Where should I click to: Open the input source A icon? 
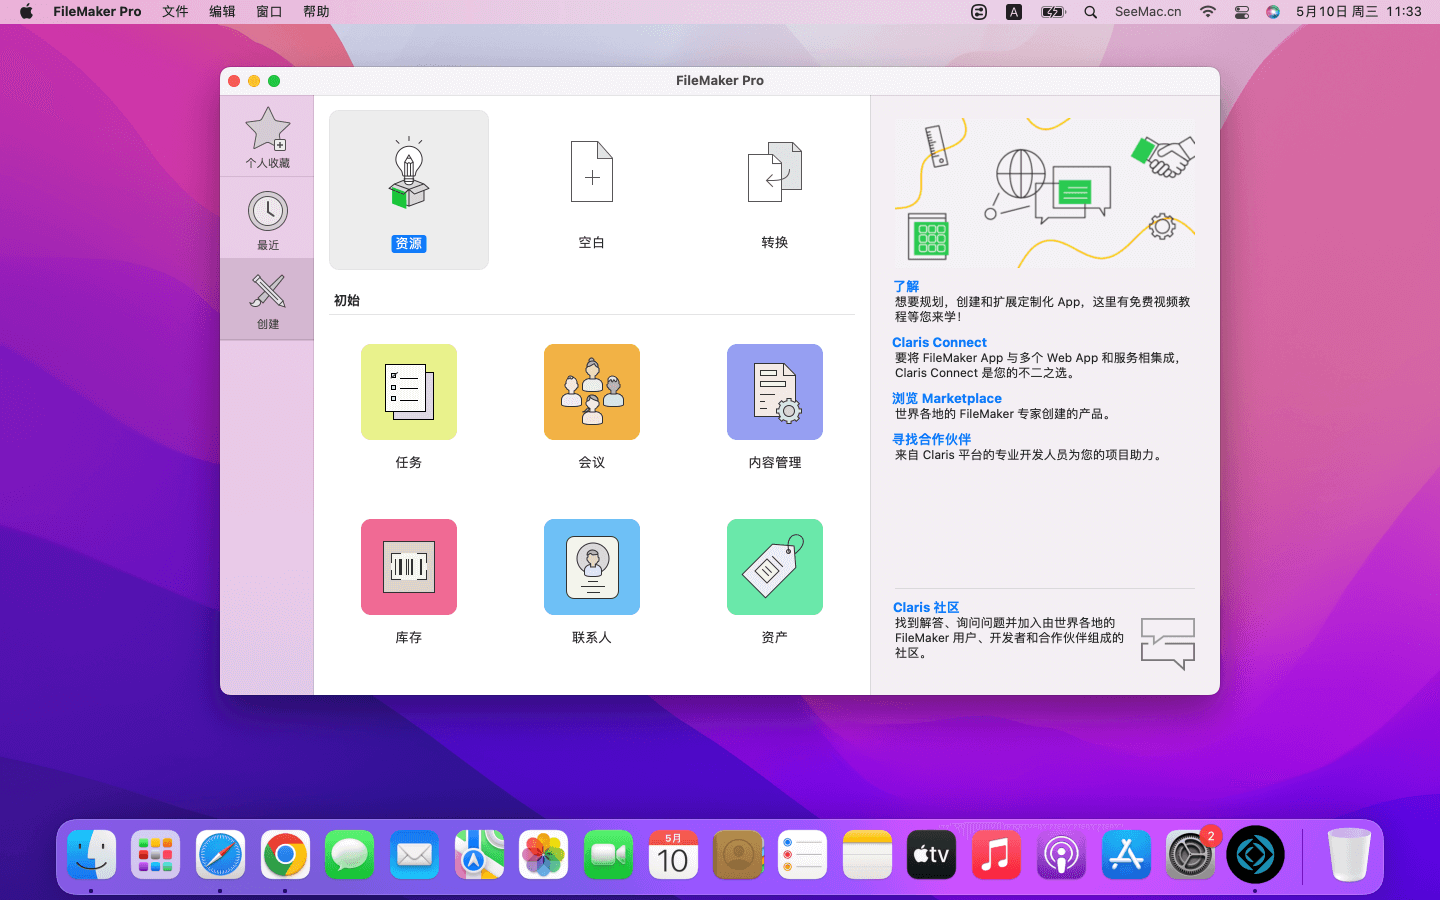1014,12
